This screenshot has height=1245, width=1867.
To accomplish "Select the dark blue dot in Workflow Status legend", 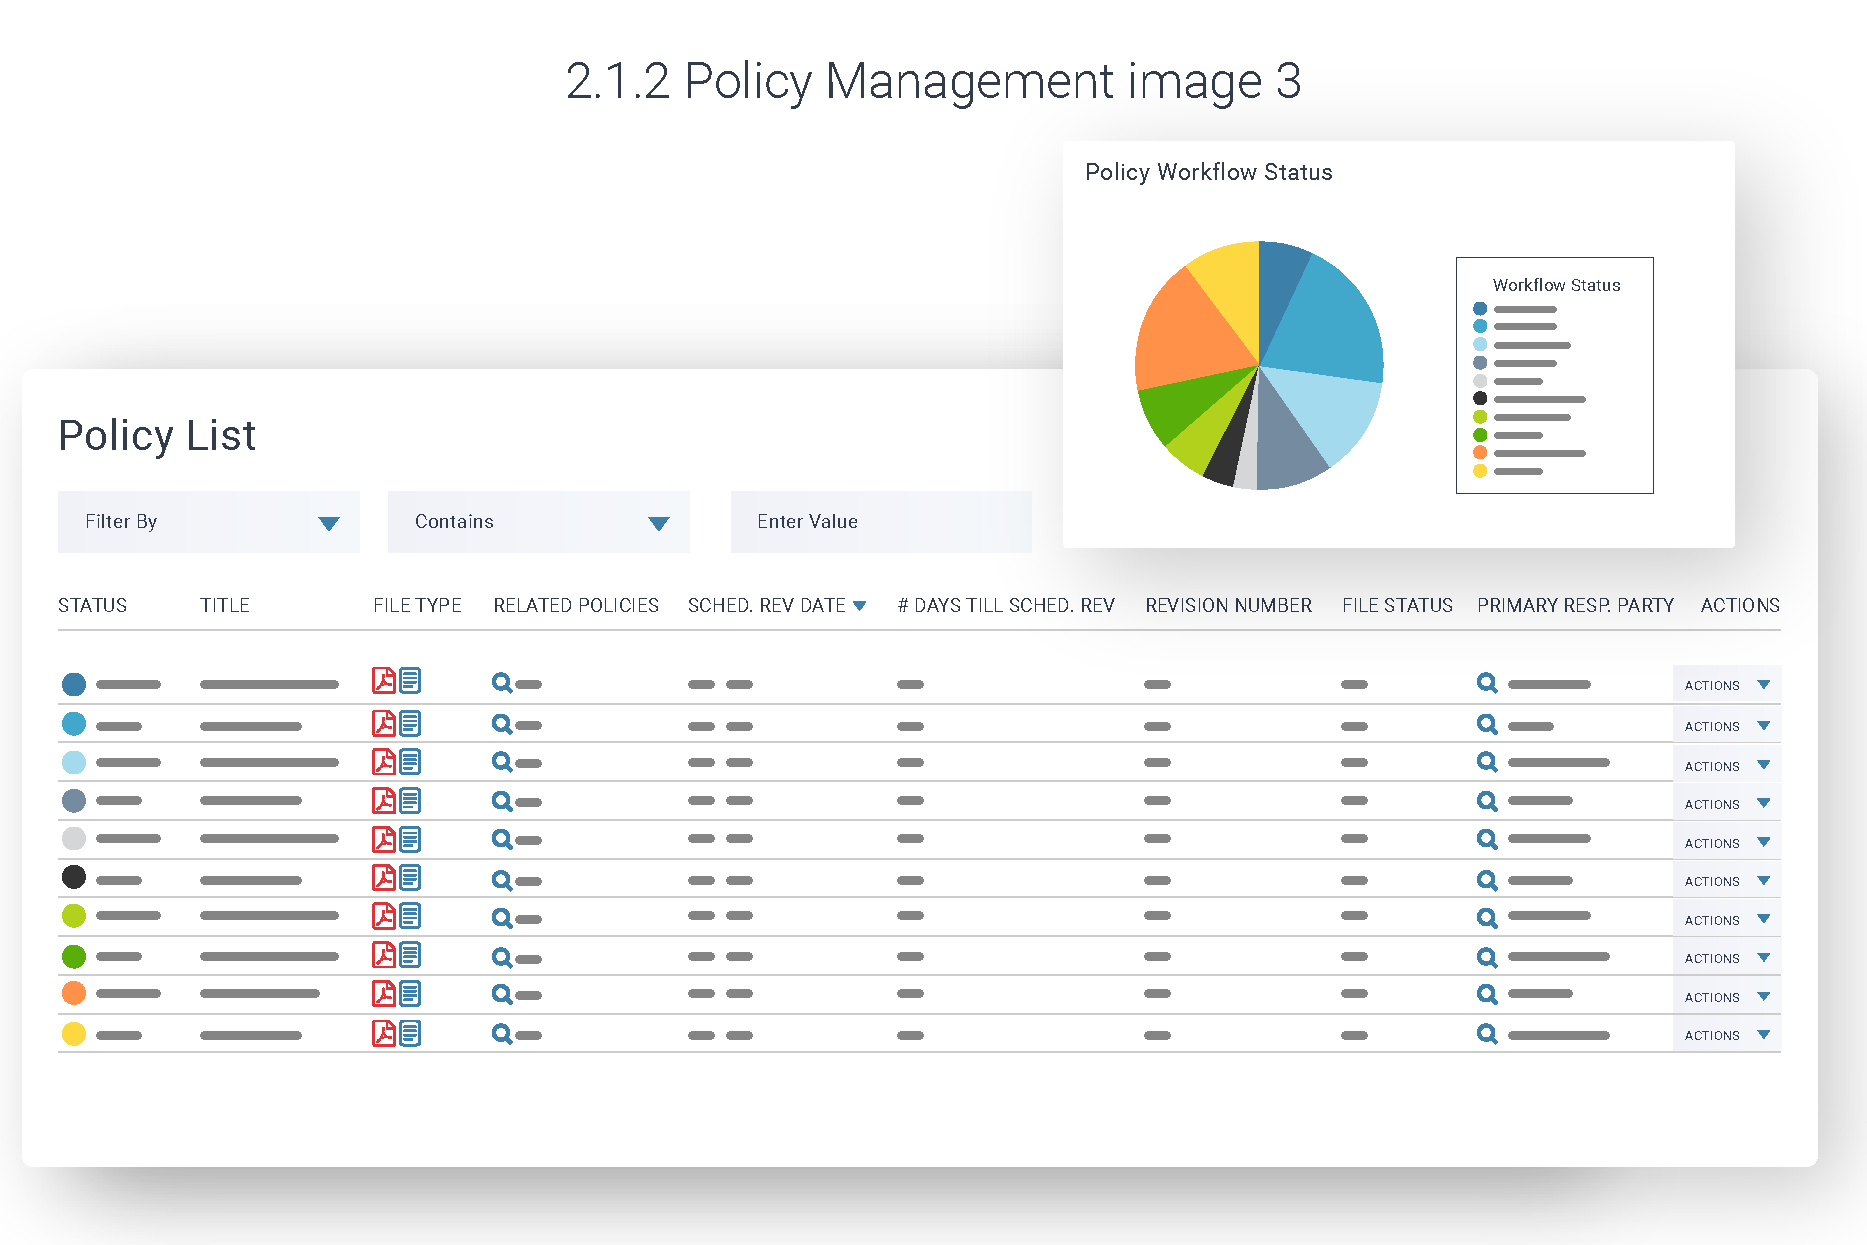I will pos(1480,309).
